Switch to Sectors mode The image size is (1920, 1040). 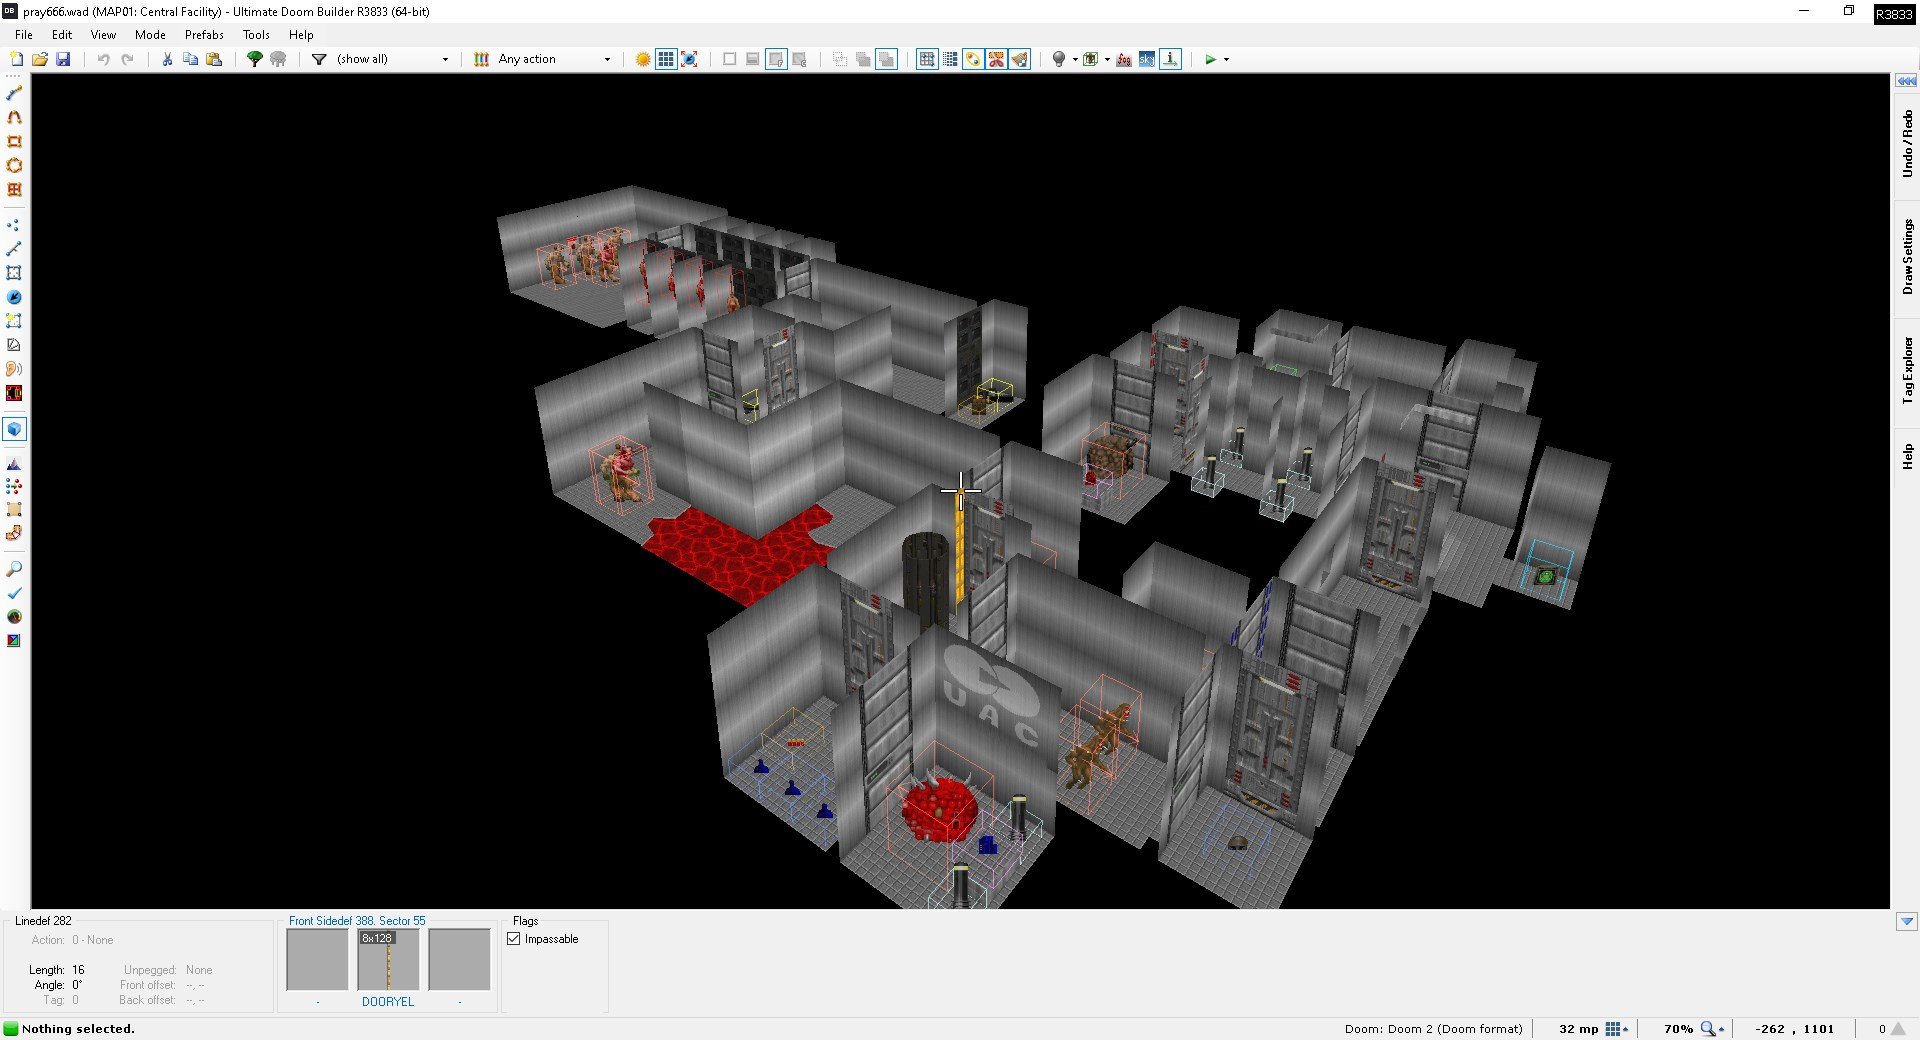click(14, 273)
